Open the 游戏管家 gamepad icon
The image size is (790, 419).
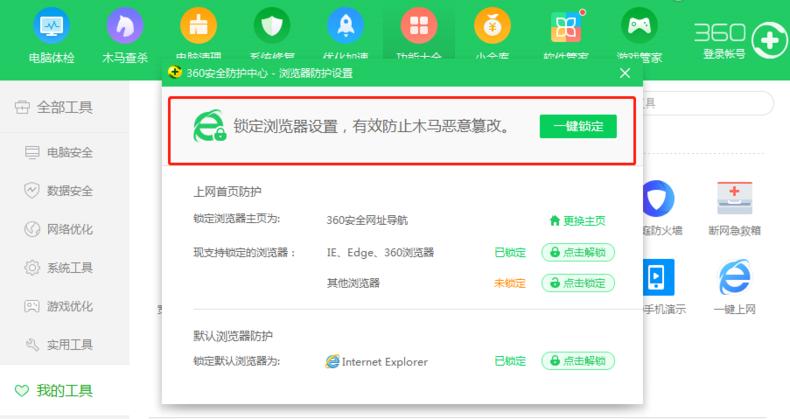coord(639,25)
